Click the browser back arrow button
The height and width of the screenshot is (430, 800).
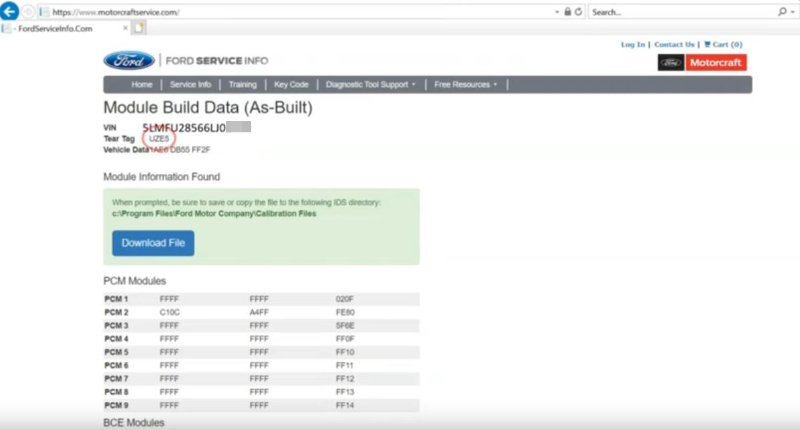coord(10,11)
